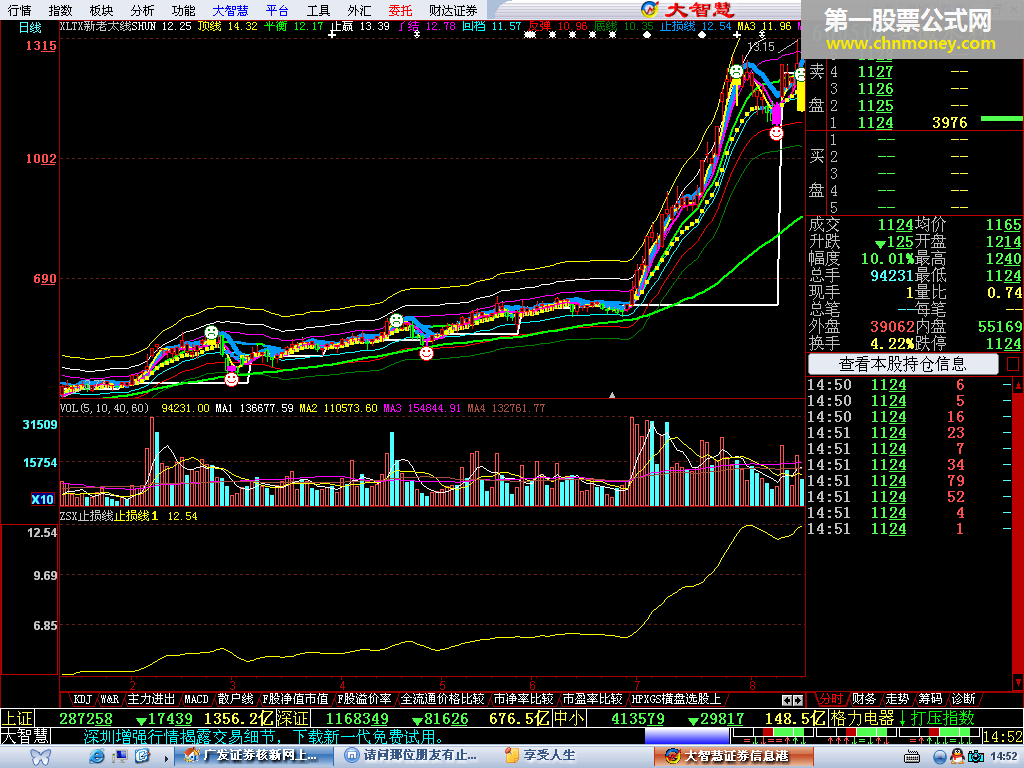Select the MACD indicator tab

point(196,699)
